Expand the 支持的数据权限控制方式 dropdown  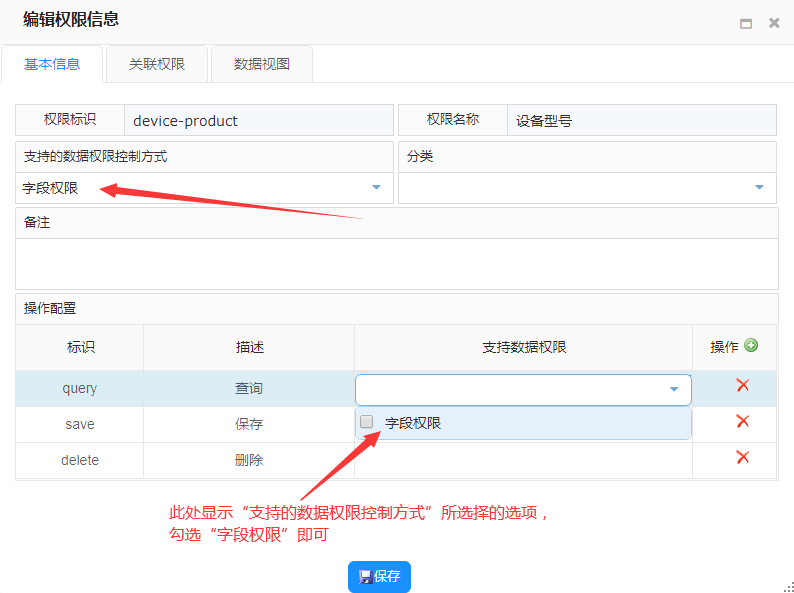tap(376, 187)
